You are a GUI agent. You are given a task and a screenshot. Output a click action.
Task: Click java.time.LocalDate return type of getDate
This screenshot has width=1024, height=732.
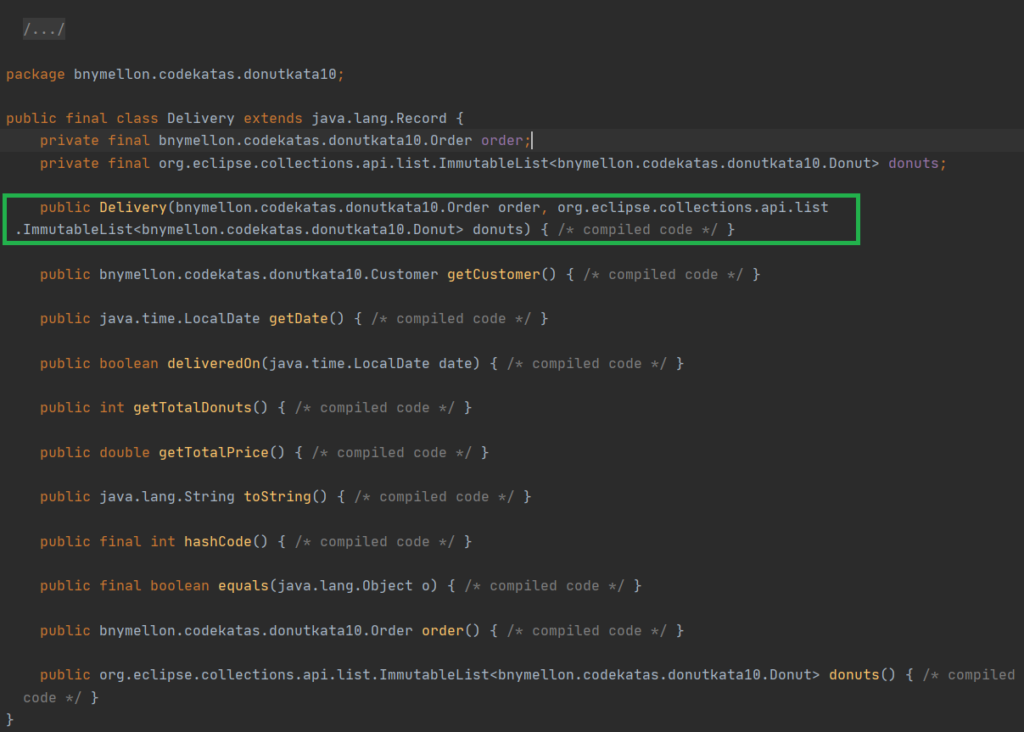tap(180, 319)
